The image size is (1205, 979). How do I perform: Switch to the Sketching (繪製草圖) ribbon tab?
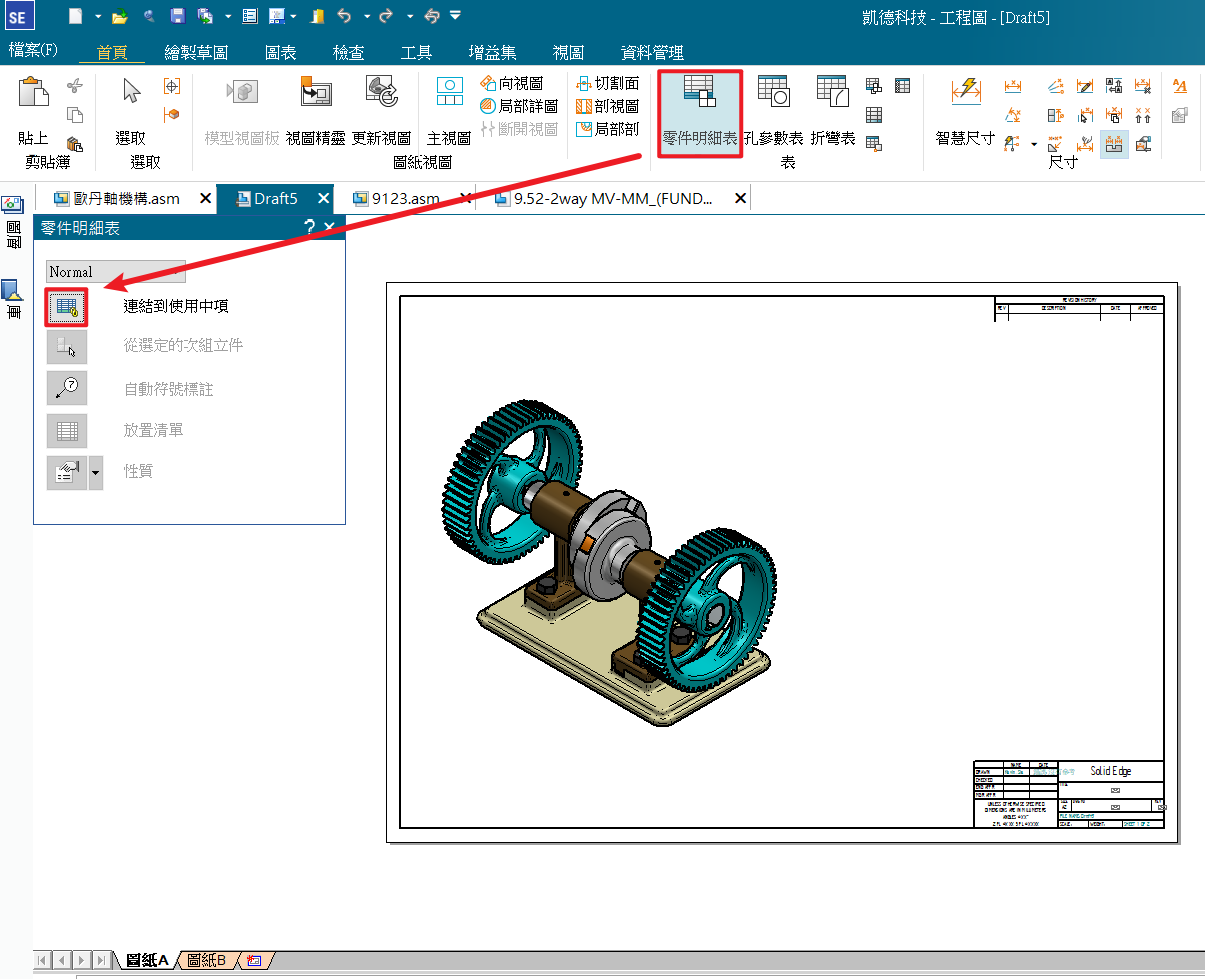pos(197,53)
